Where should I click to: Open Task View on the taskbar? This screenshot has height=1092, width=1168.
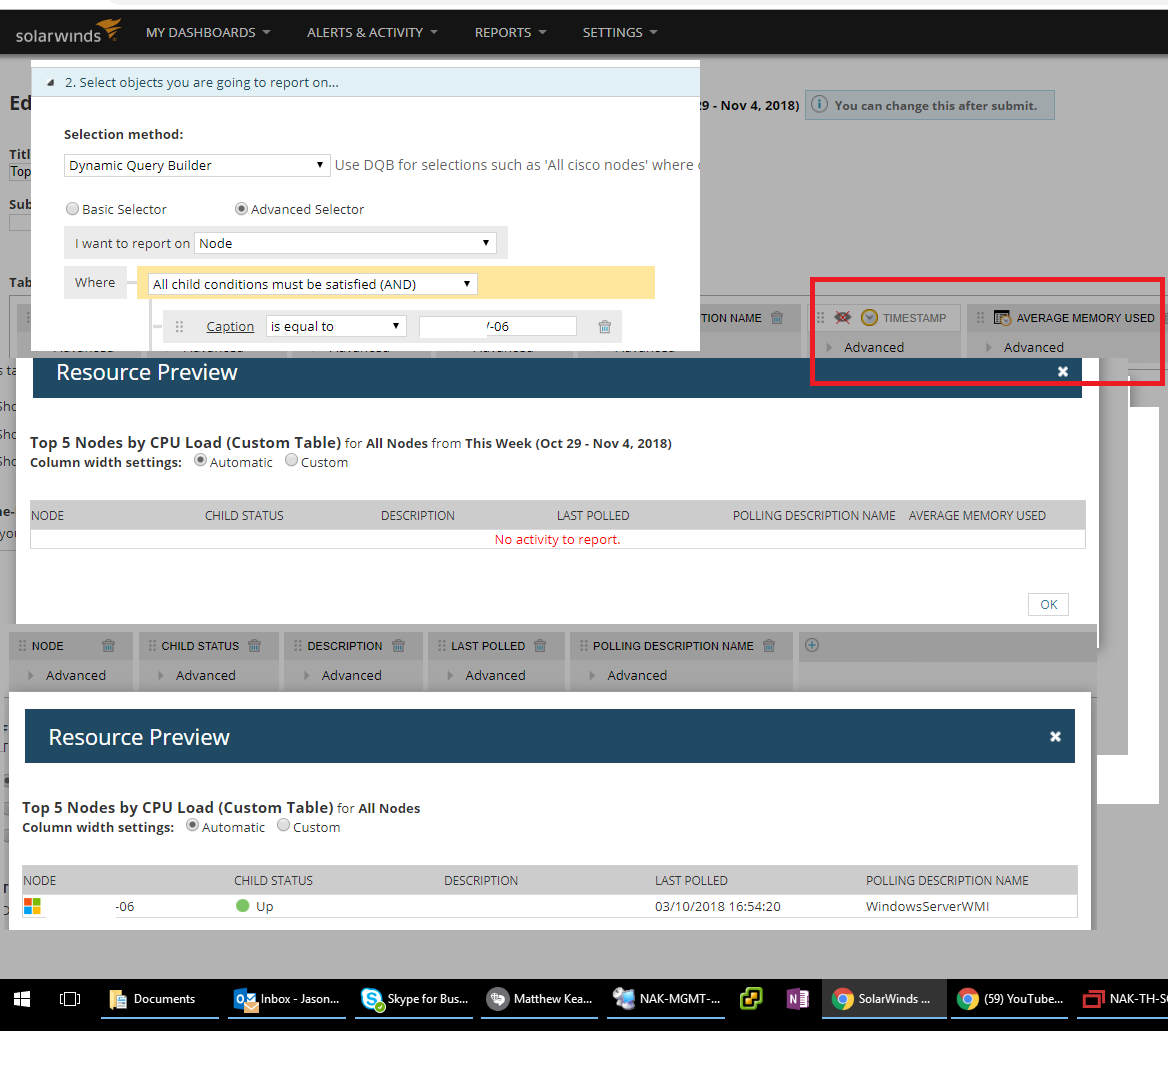[70, 999]
